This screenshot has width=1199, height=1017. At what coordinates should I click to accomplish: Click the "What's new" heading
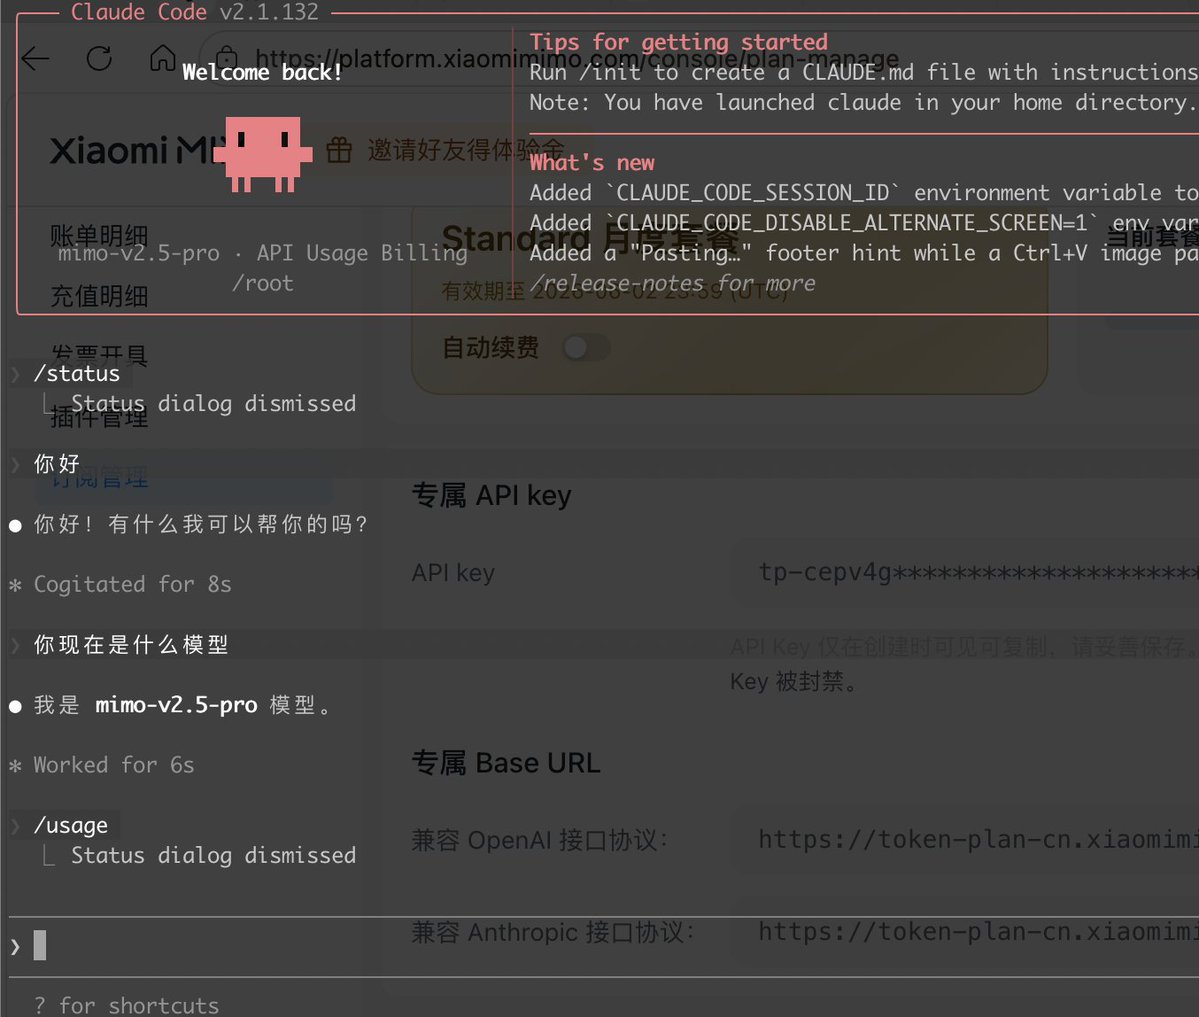592,162
